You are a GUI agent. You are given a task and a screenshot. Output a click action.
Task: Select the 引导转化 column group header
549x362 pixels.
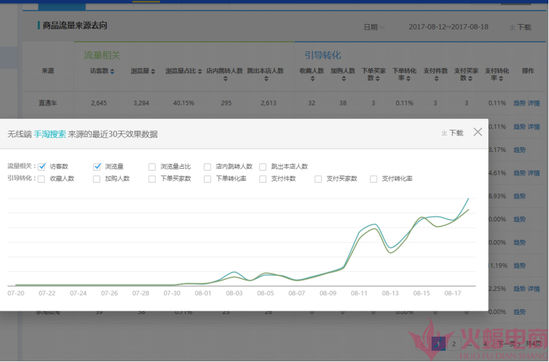[323, 55]
